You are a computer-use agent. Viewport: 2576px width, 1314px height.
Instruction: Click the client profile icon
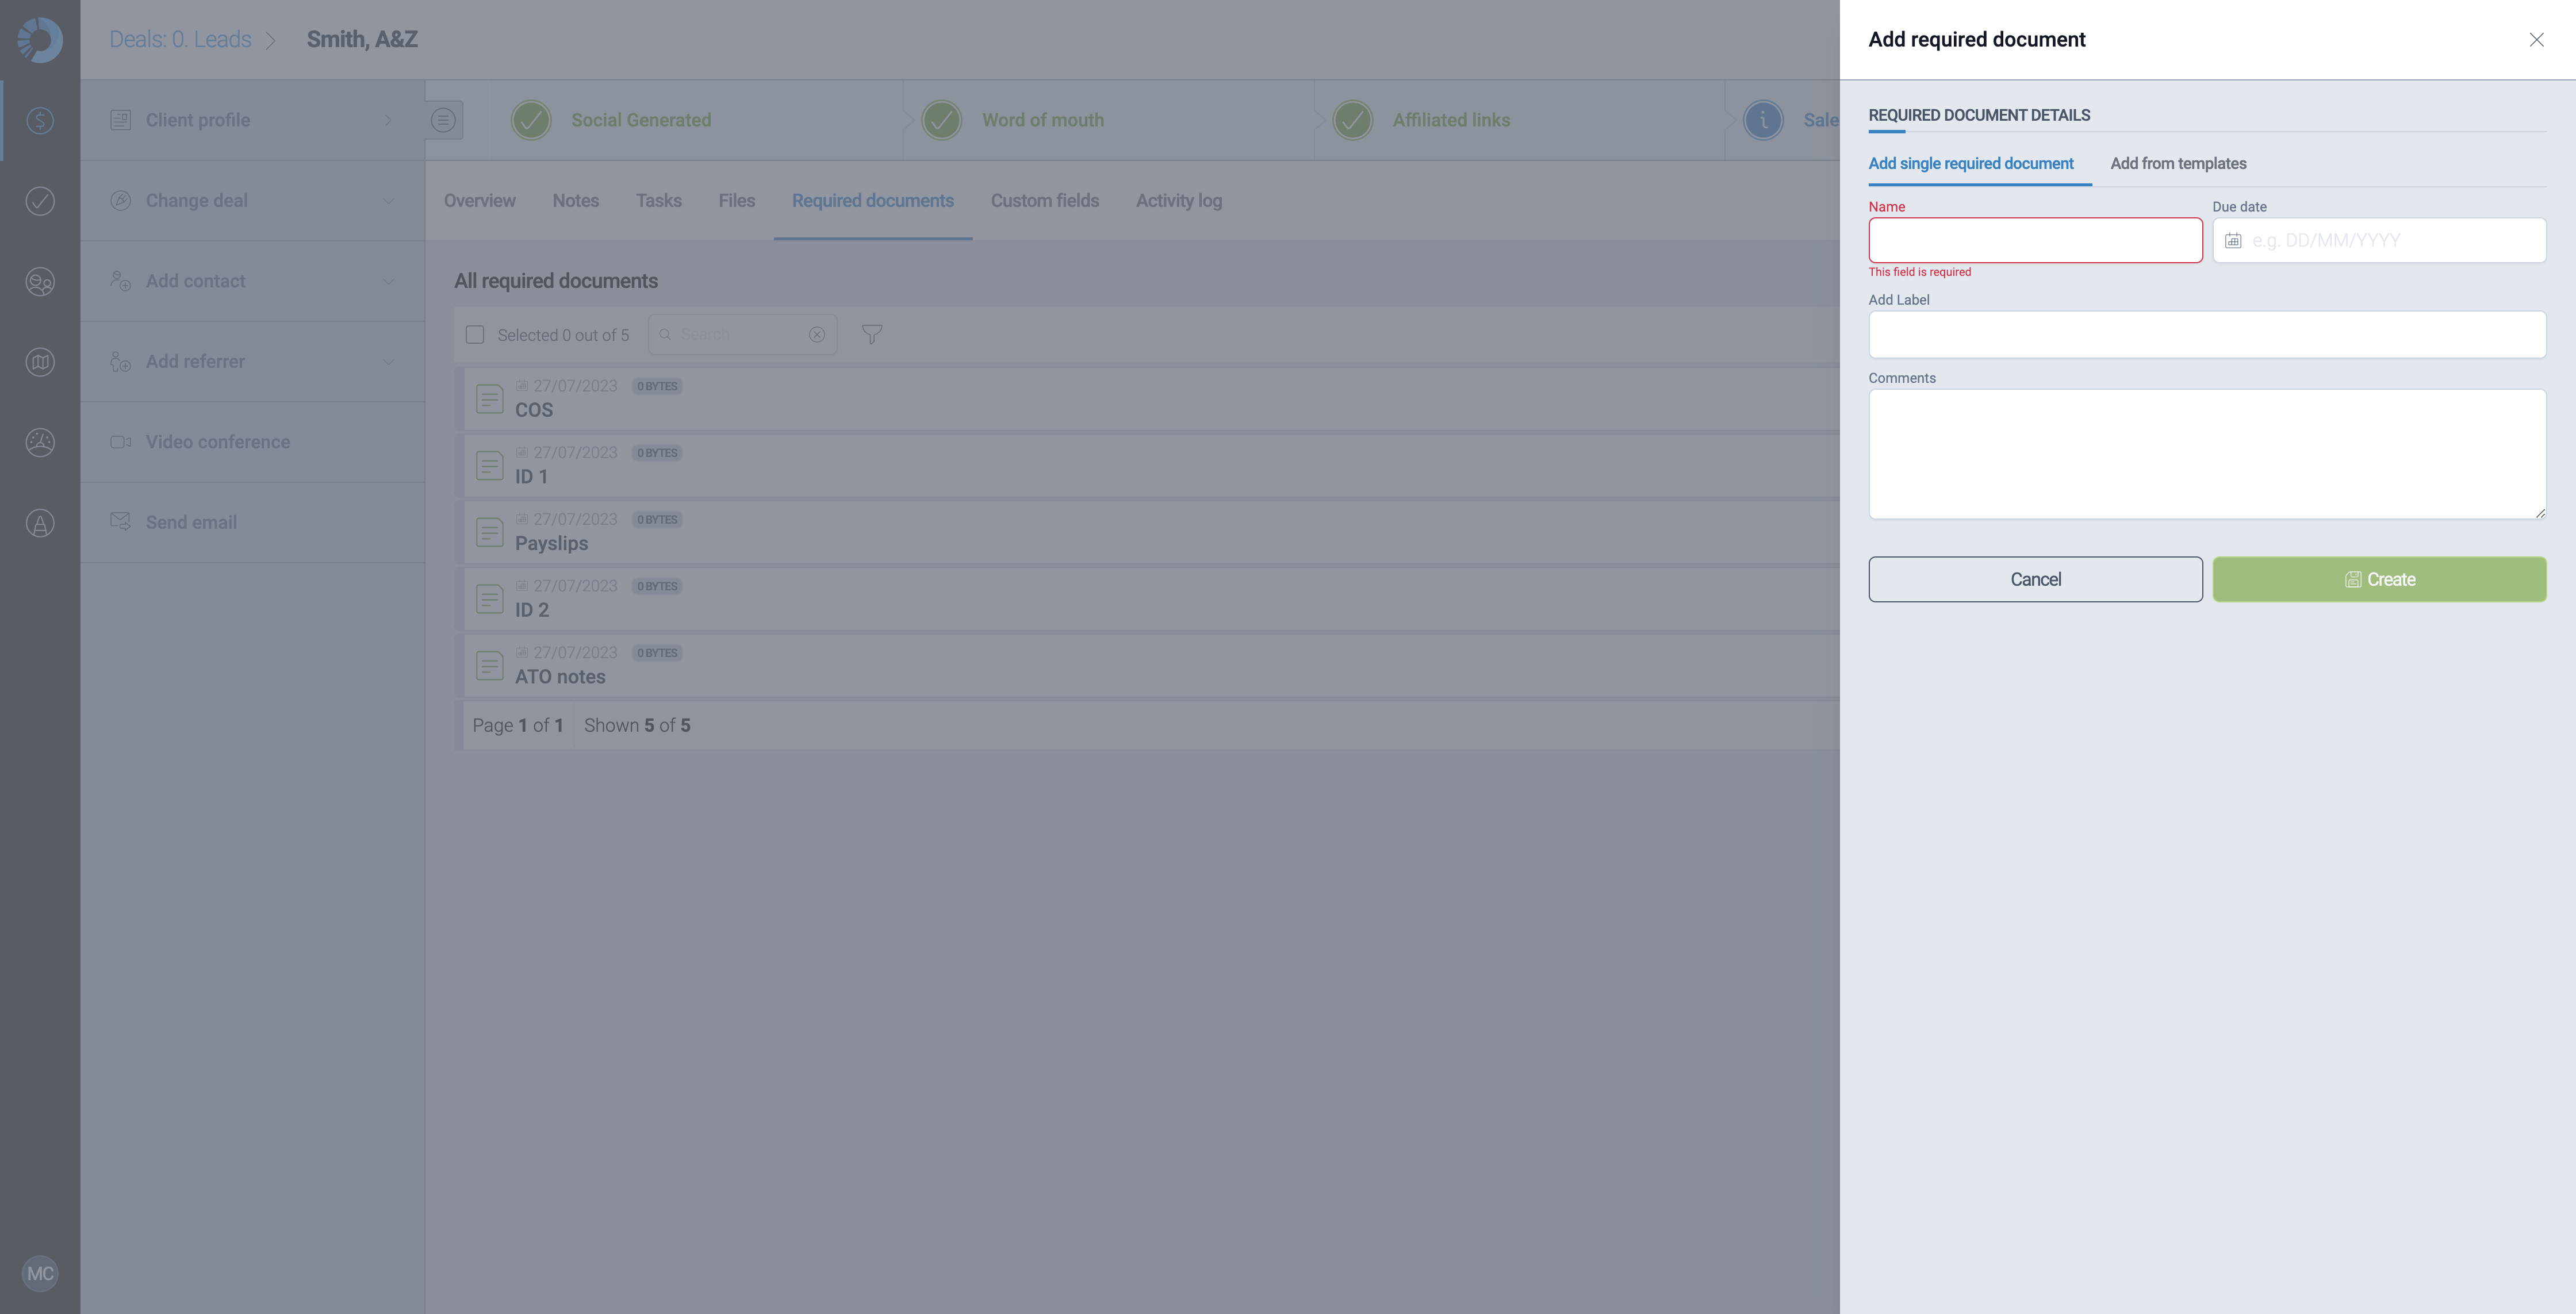coord(119,119)
